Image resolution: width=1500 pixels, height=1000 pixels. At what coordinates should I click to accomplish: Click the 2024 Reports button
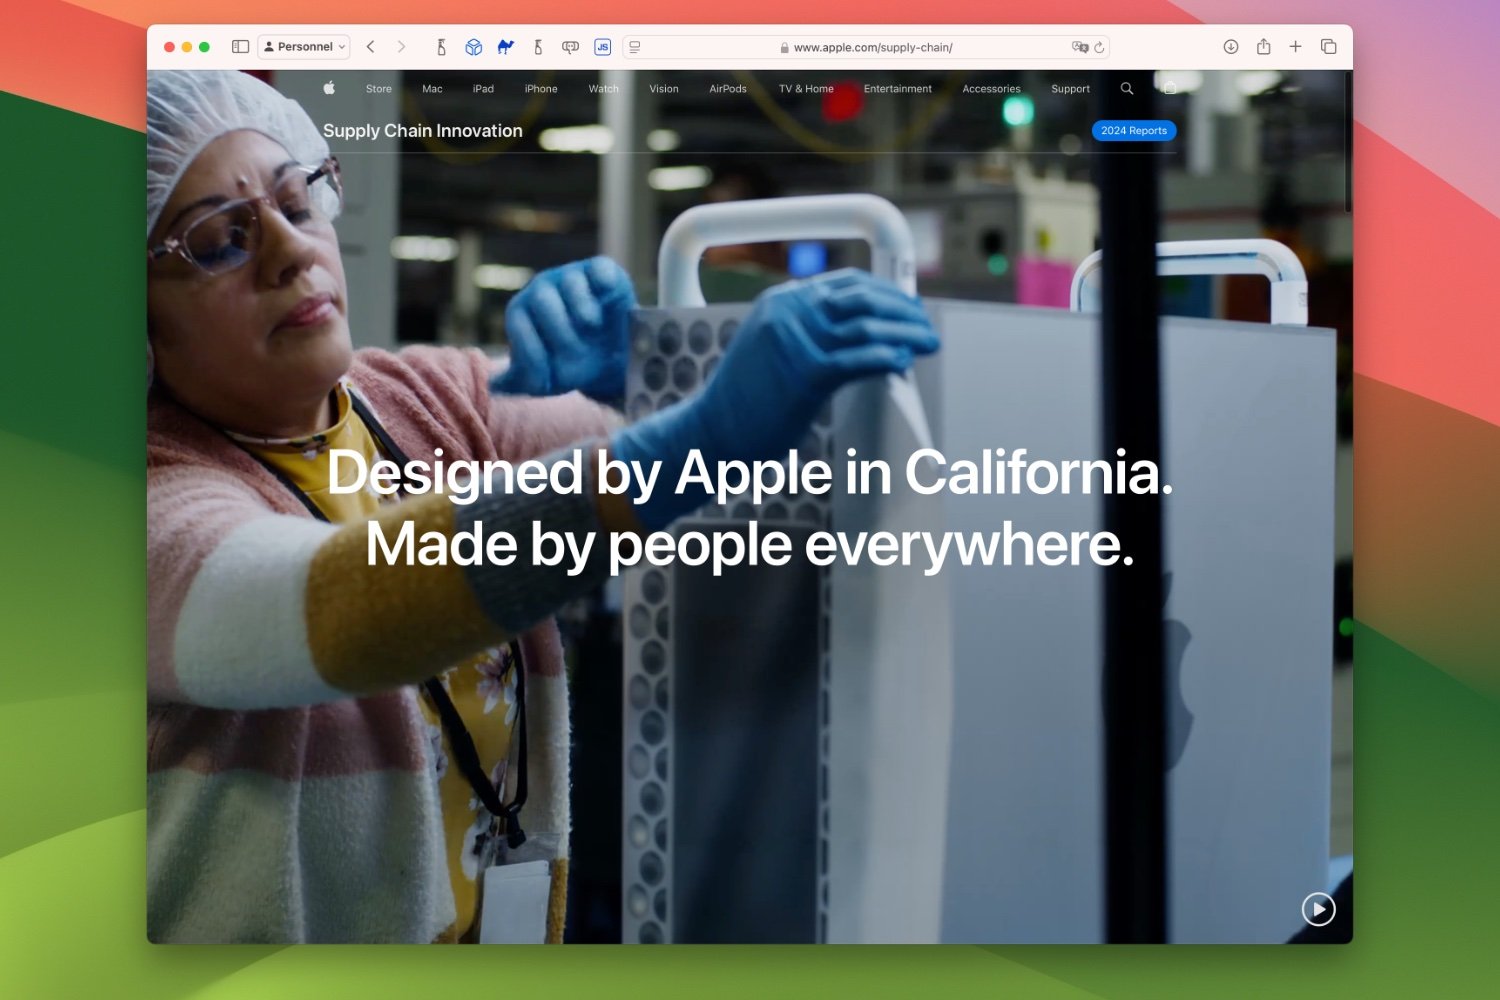[1134, 131]
